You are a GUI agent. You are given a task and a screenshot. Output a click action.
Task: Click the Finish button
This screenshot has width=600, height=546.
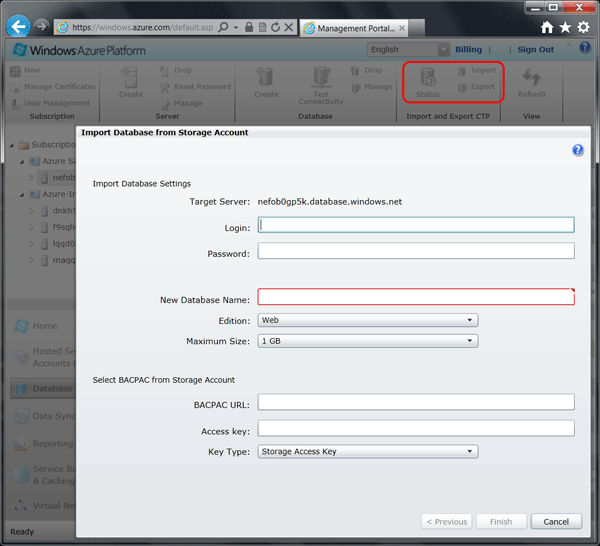coord(501,522)
